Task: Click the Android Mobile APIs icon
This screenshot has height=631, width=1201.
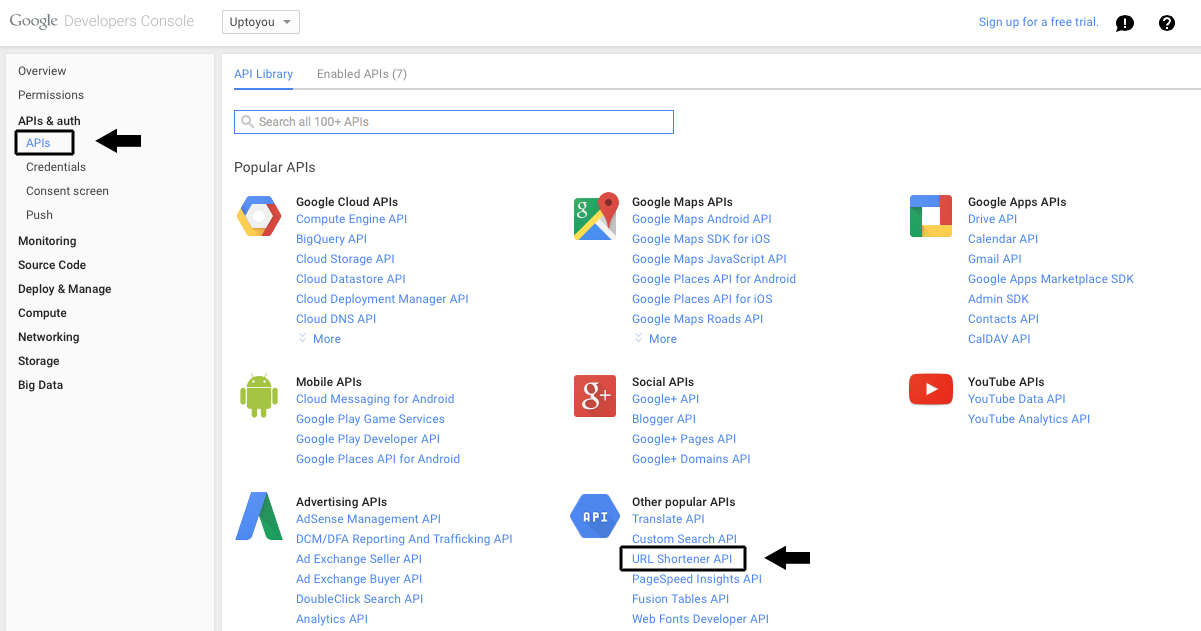Action: [x=259, y=396]
